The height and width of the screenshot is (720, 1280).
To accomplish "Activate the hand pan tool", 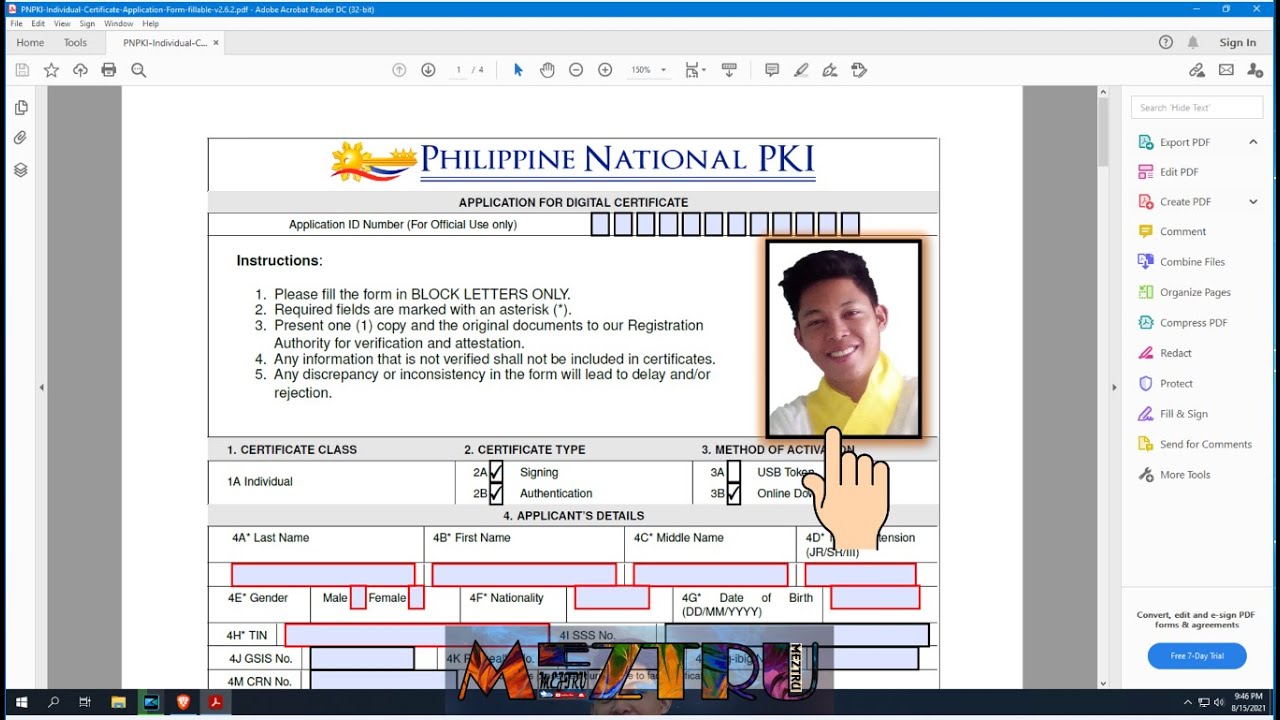I will pos(547,70).
